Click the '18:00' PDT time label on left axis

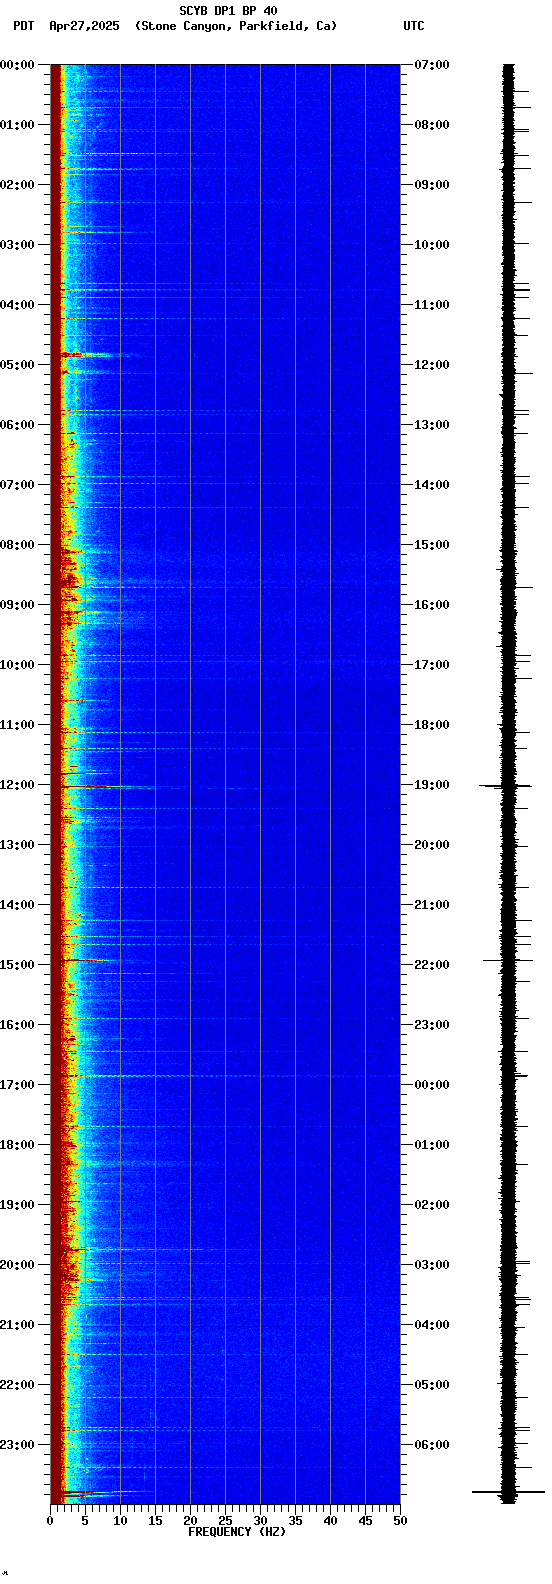click(x=17, y=1145)
